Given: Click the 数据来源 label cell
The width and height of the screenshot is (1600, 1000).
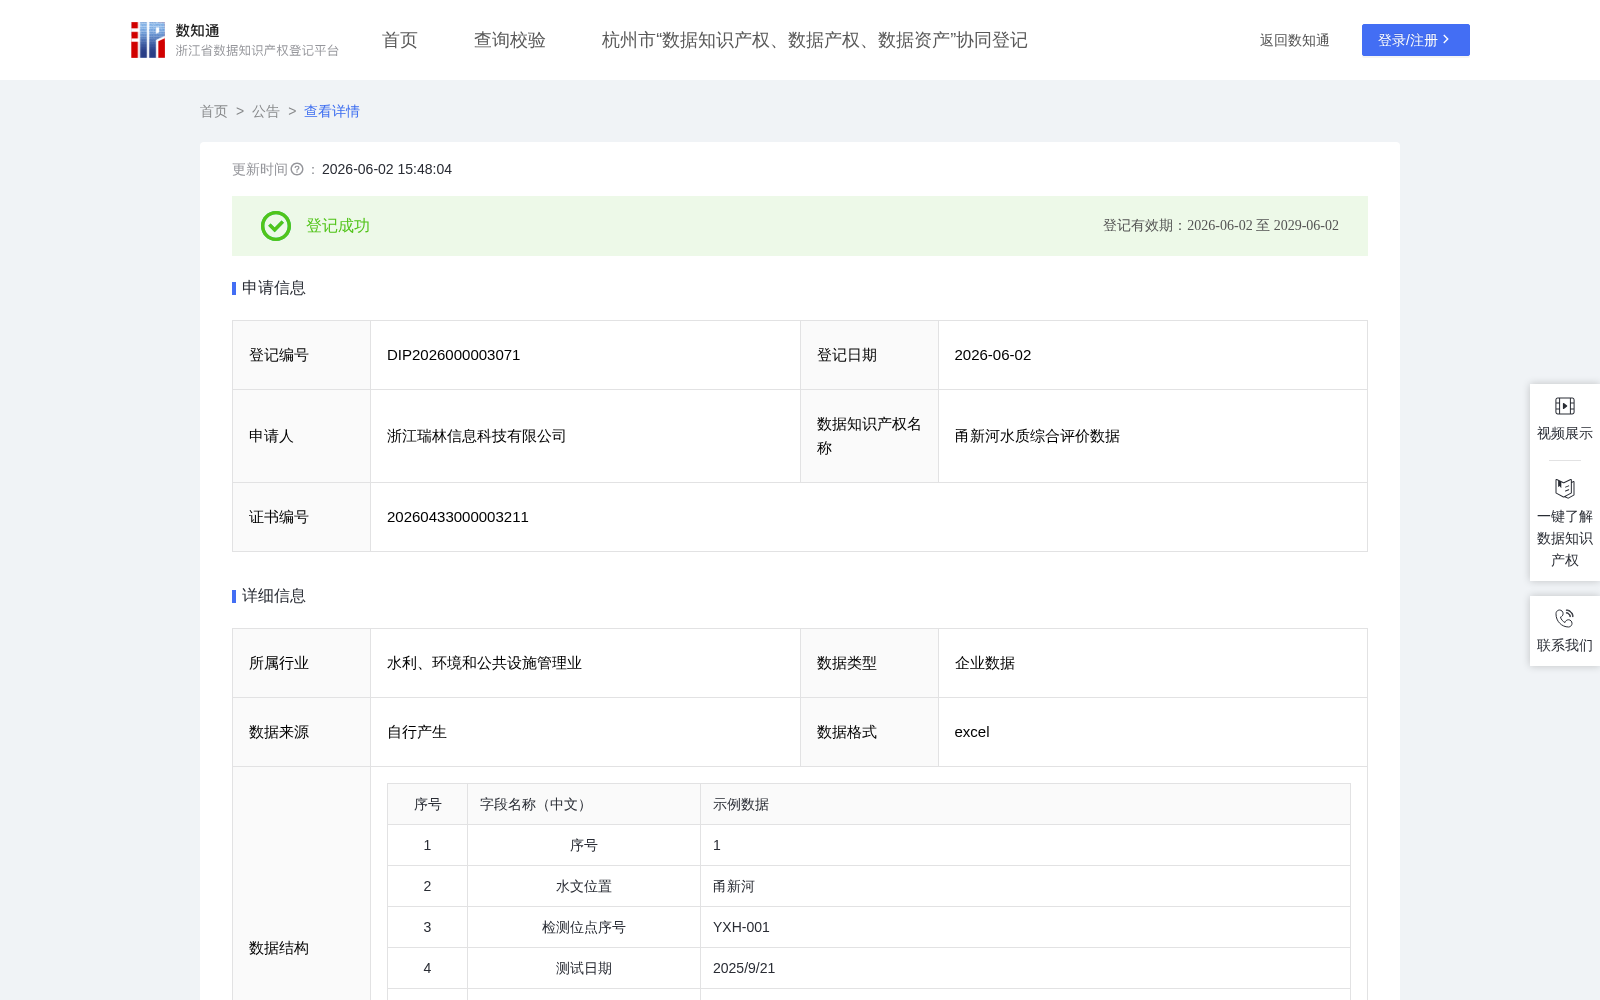Looking at the screenshot, I should click(302, 732).
